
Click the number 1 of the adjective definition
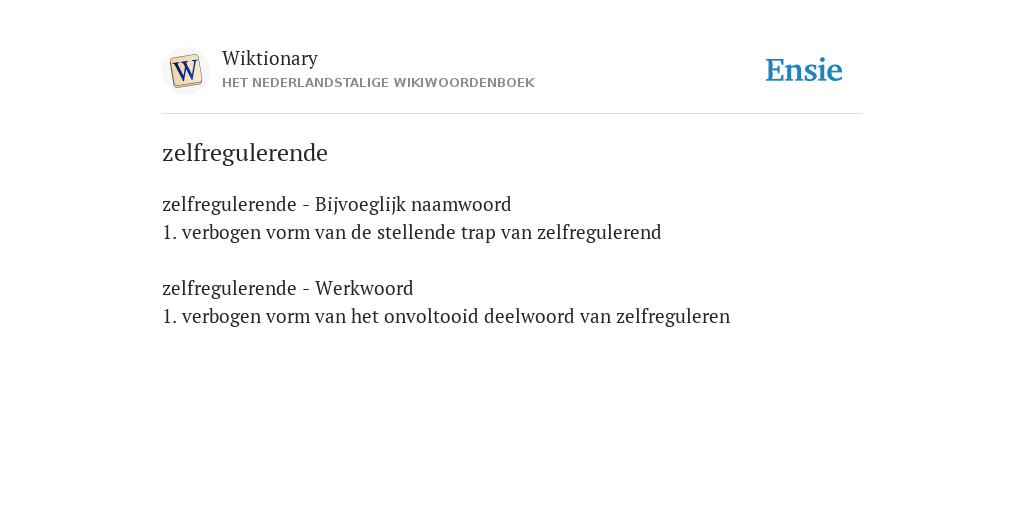[169, 233]
